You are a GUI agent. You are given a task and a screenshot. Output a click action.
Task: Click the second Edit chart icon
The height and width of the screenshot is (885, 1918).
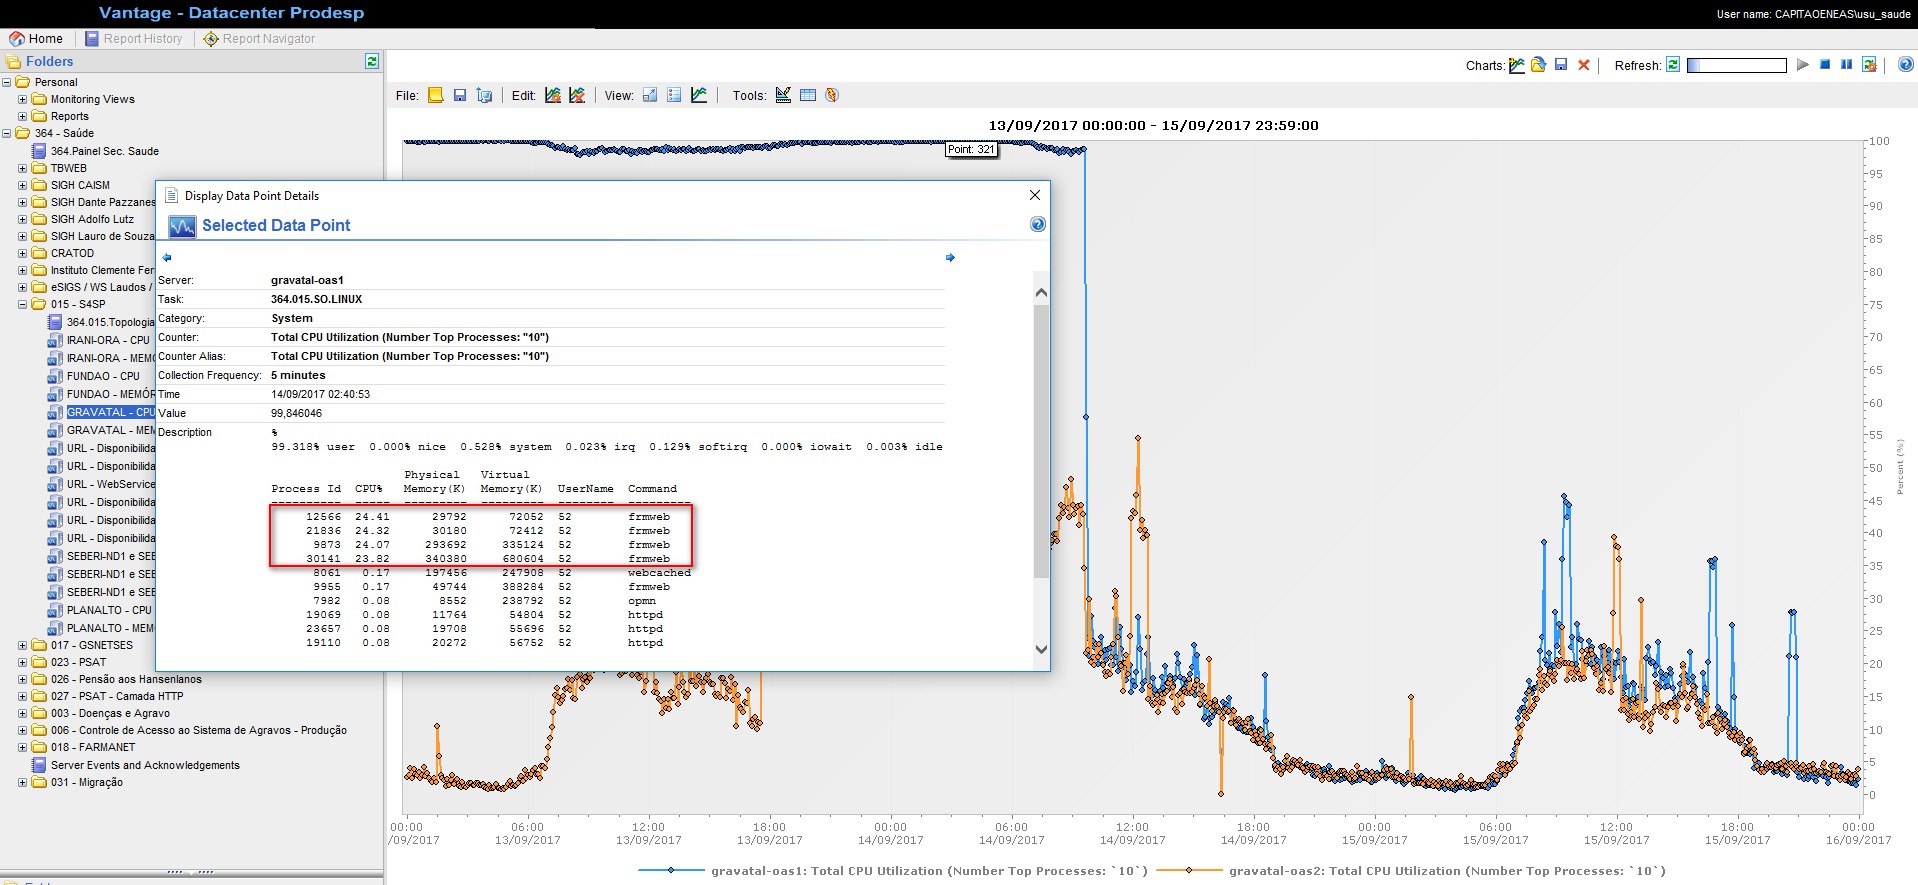pyautogui.click(x=577, y=95)
